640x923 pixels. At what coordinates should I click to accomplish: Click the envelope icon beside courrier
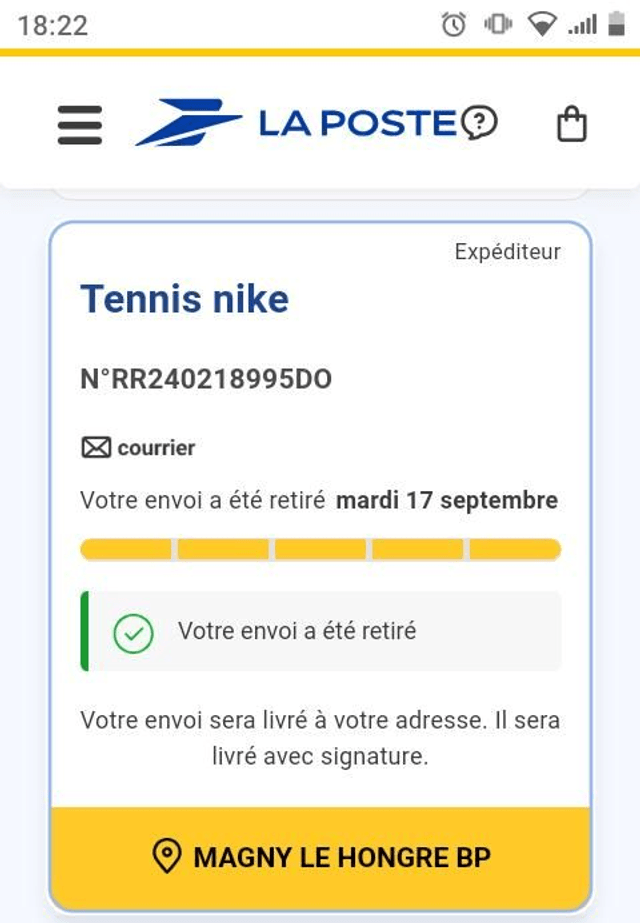(96, 448)
